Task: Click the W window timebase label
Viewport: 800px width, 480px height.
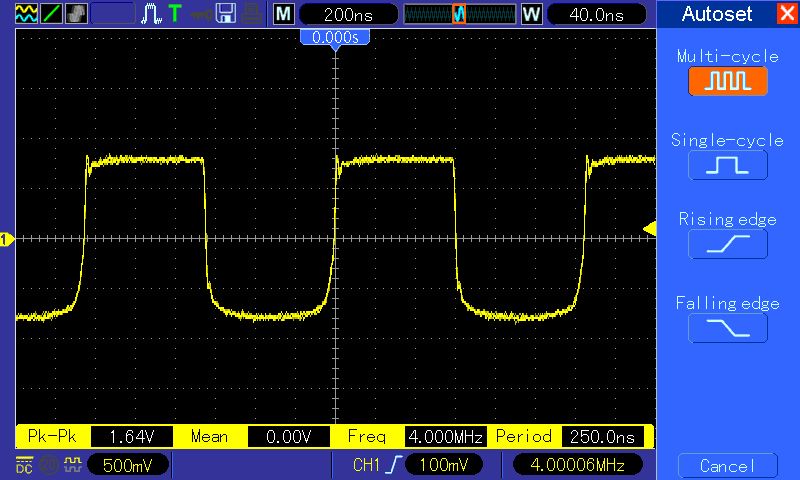Action: (x=531, y=14)
